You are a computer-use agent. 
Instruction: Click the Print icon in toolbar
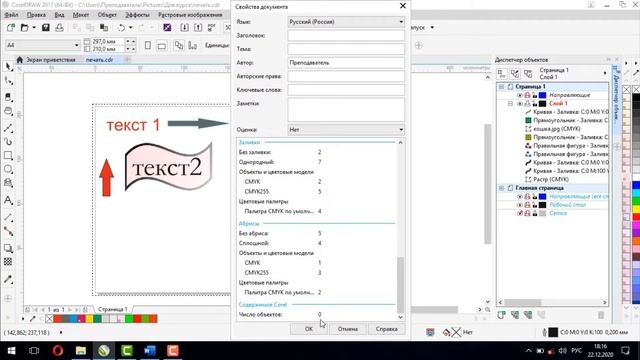point(59,28)
